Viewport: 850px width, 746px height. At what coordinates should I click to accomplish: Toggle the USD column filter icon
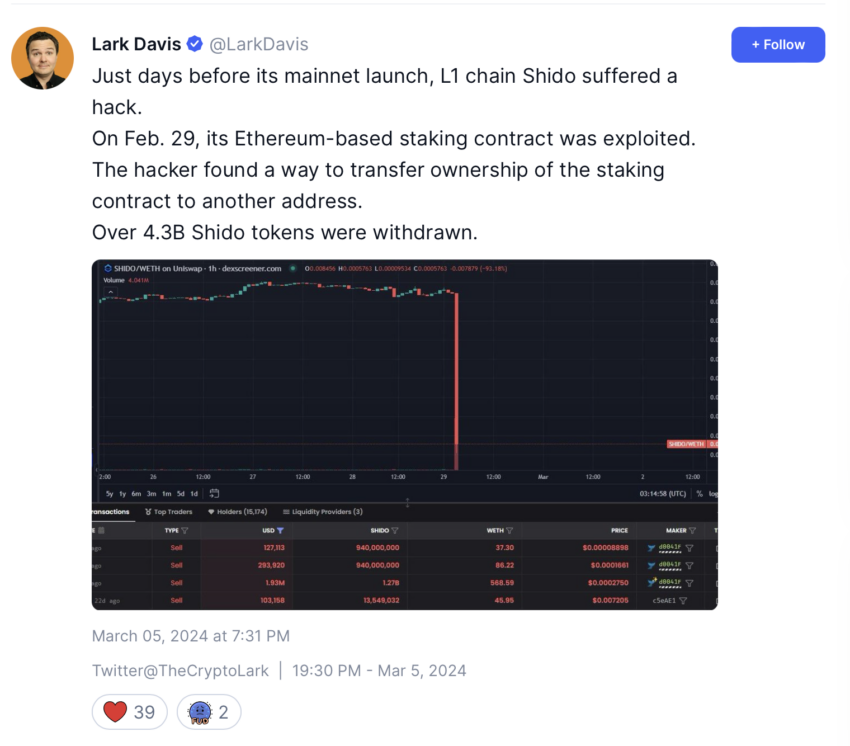[x=280, y=530]
